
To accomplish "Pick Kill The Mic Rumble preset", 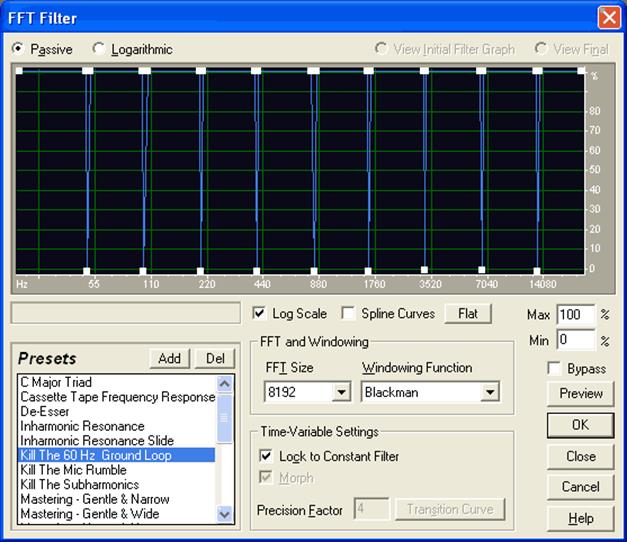I will pyautogui.click(x=74, y=470).
